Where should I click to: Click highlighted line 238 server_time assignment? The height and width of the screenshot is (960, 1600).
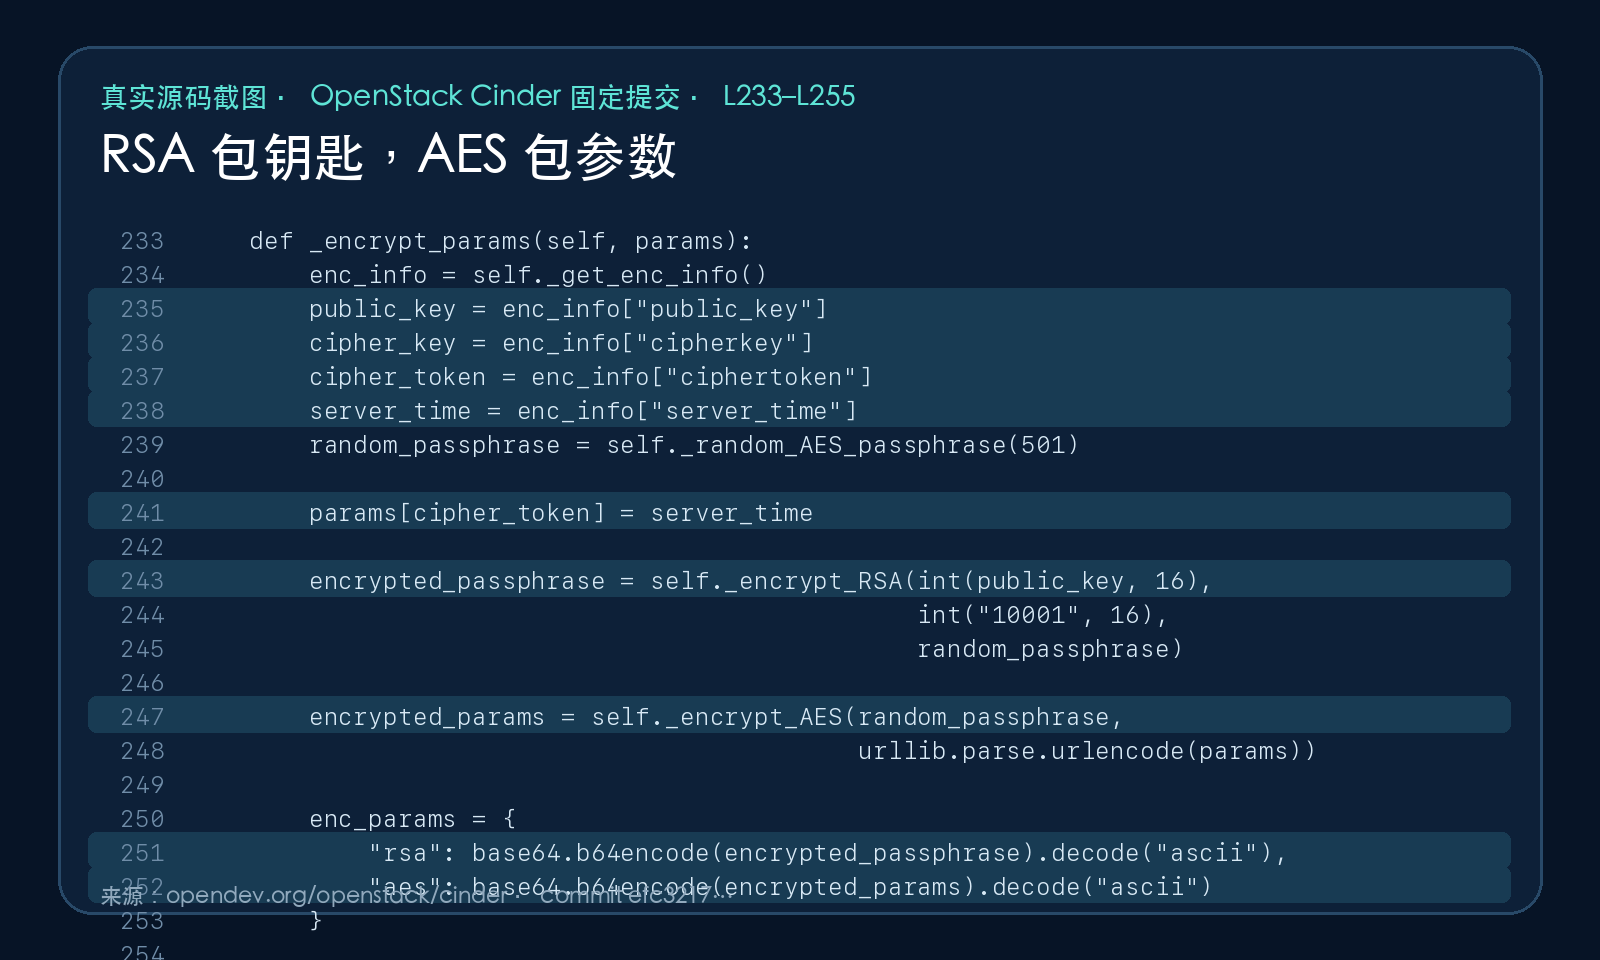799,410
